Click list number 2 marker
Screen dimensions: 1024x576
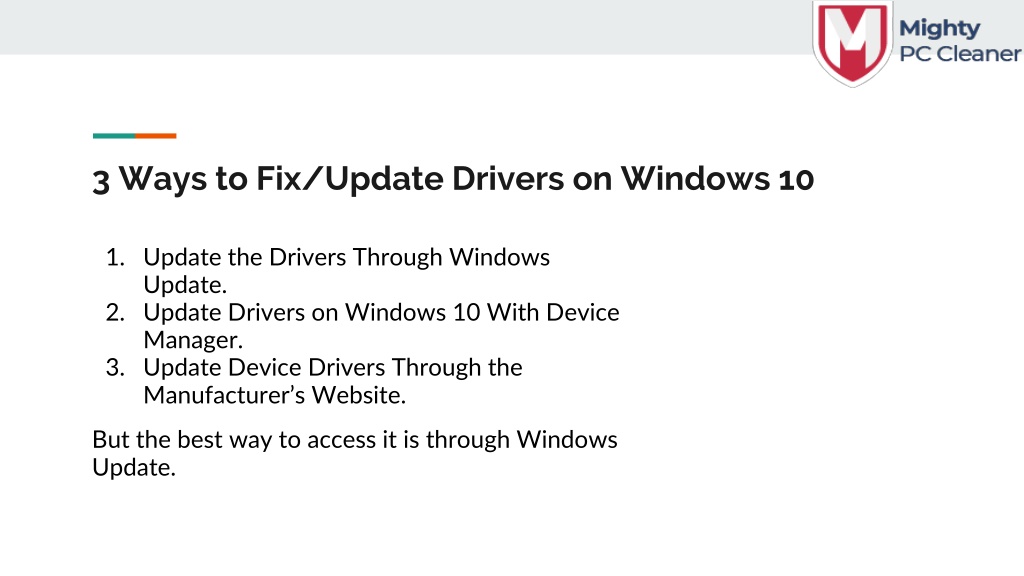(x=115, y=313)
